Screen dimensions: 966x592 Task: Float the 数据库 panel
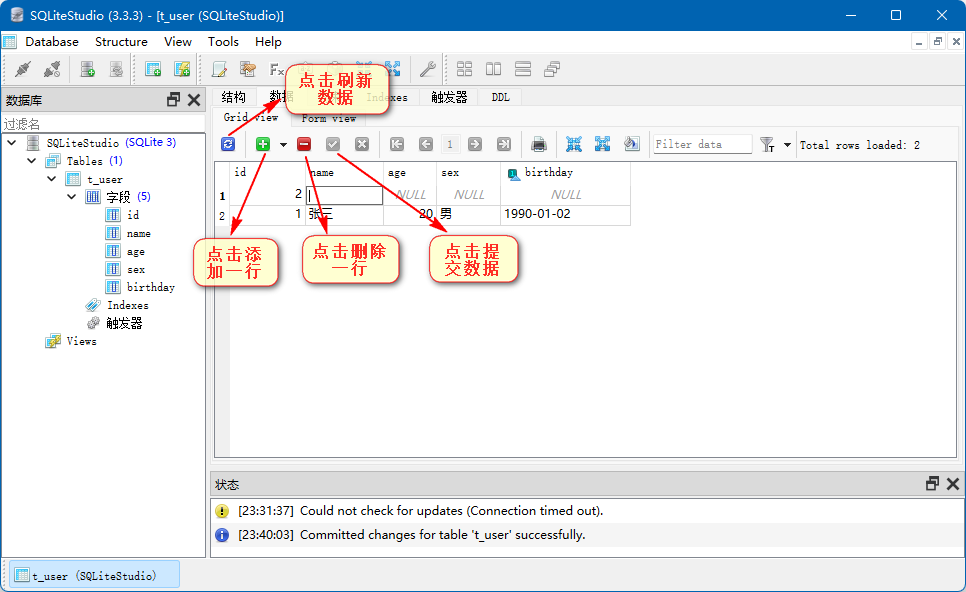pyautogui.click(x=174, y=100)
